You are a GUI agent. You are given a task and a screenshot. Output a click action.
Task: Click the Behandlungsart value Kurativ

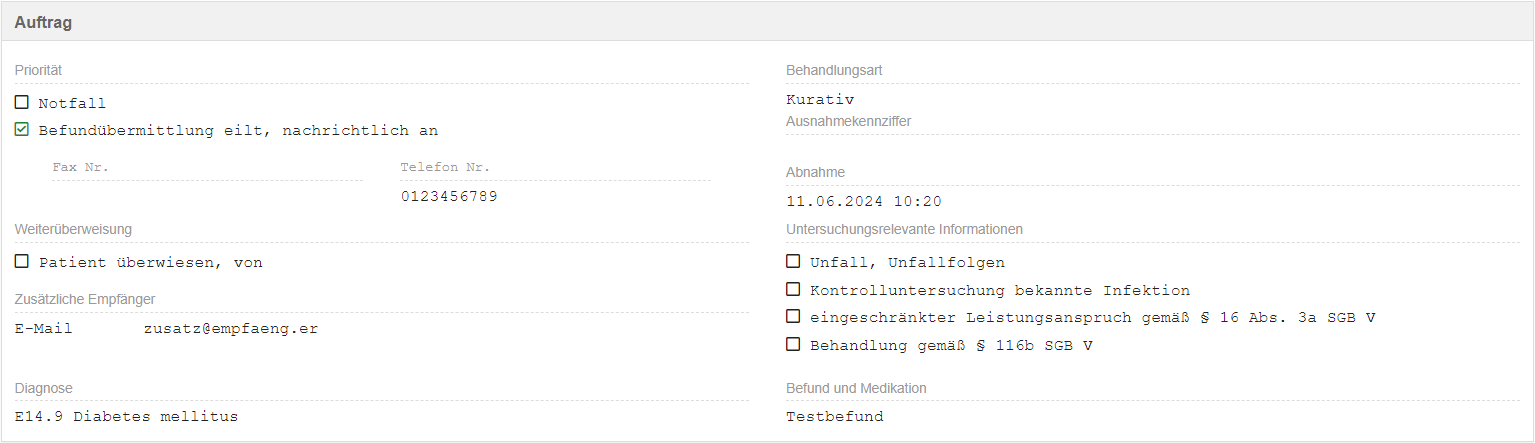tap(820, 99)
